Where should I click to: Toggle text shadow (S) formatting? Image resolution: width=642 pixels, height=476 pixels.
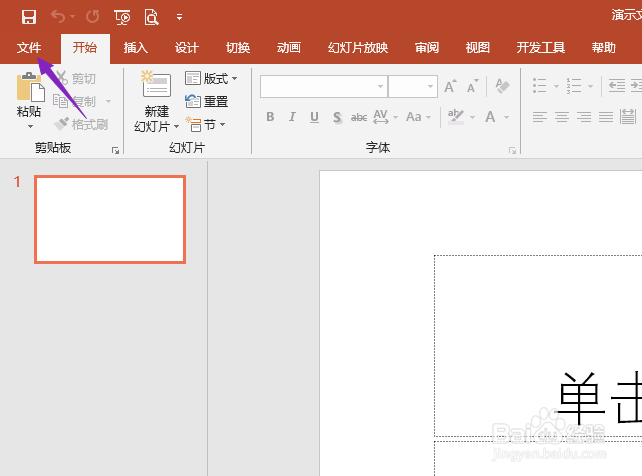point(337,117)
